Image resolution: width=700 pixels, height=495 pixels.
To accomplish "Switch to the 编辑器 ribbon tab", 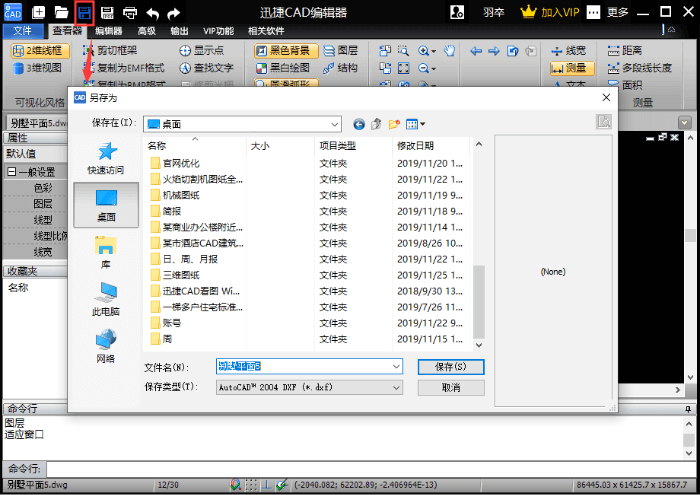I will click(x=108, y=31).
